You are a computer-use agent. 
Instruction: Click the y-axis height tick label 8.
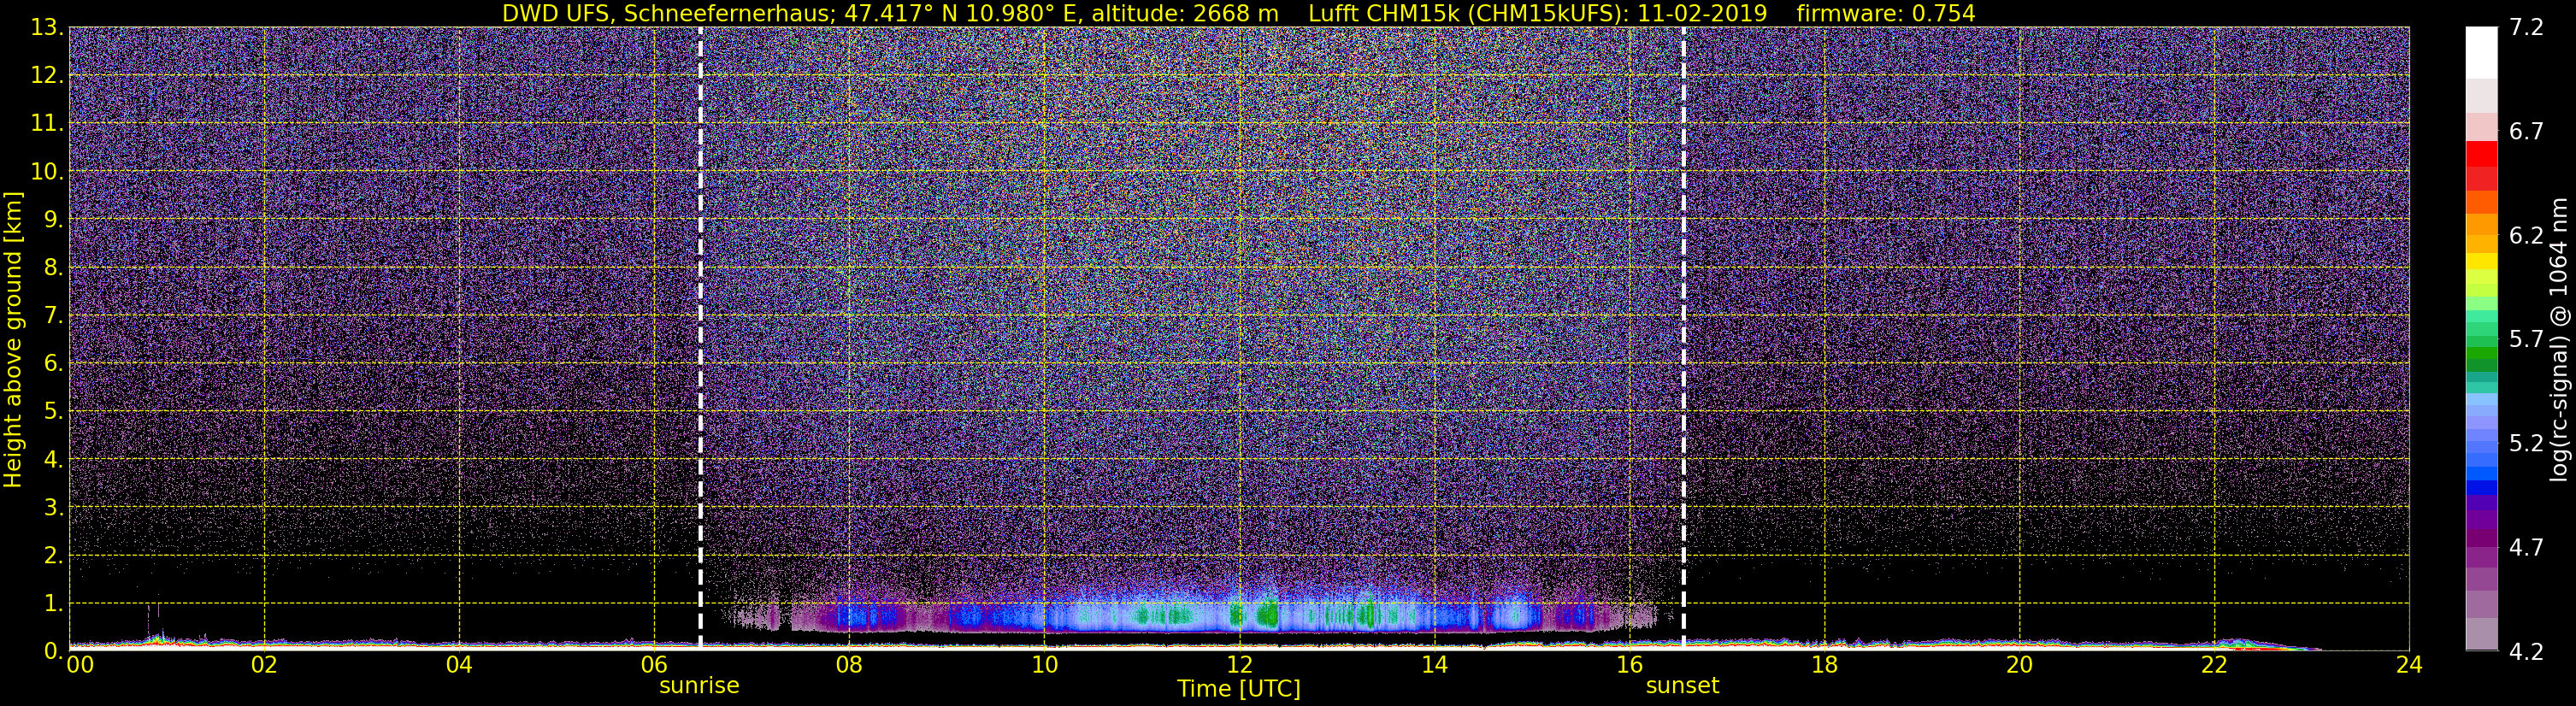click(54, 268)
